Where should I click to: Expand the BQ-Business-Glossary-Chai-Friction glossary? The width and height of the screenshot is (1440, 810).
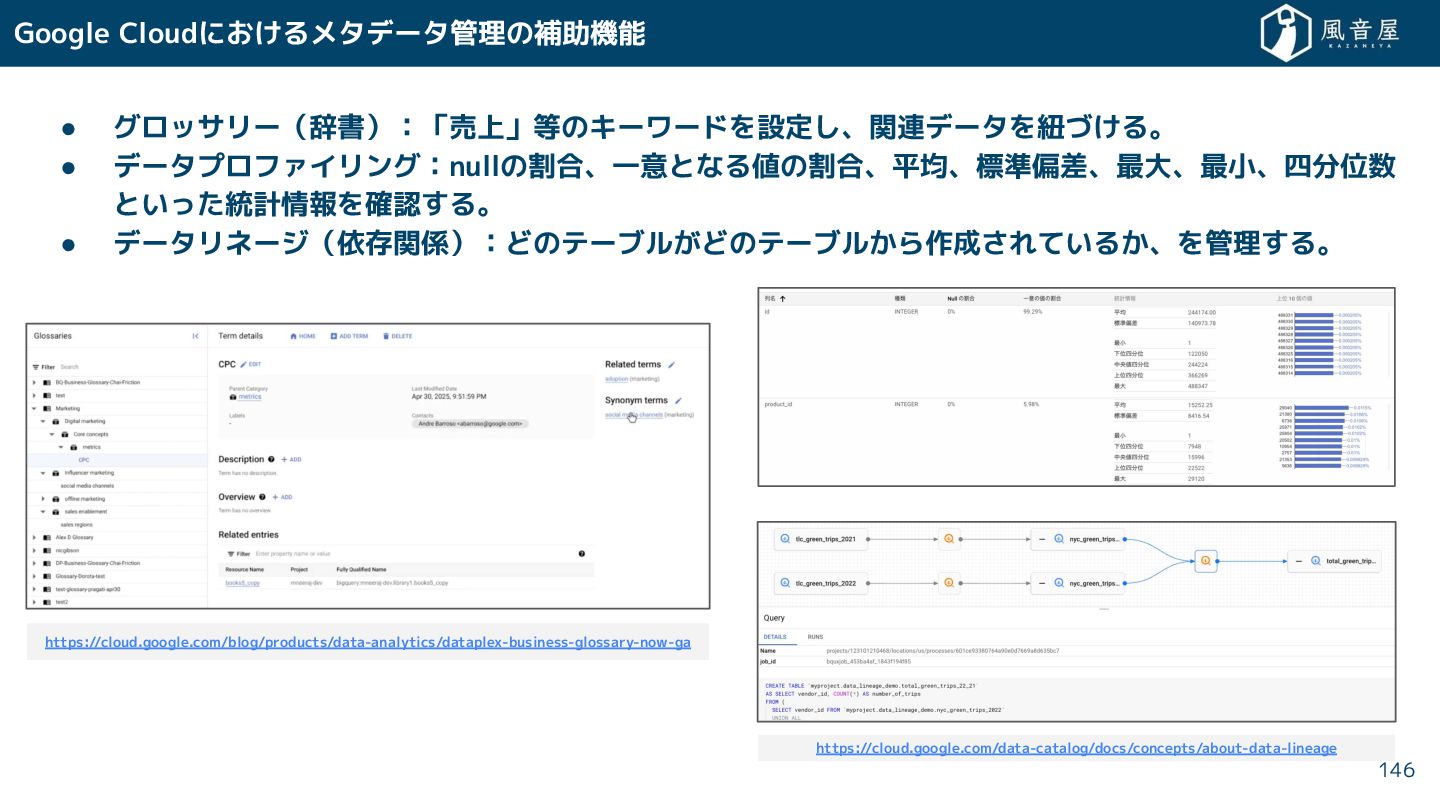pos(34,382)
